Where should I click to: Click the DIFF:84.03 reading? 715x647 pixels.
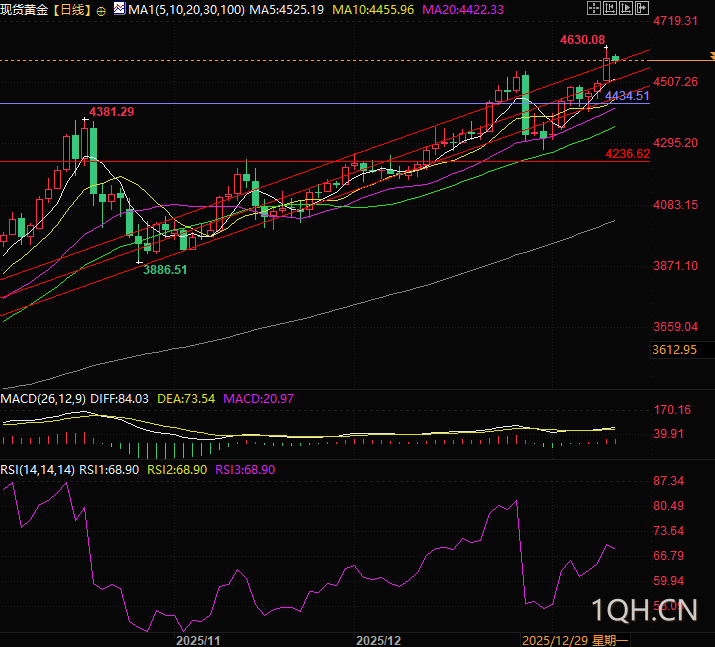pos(119,399)
